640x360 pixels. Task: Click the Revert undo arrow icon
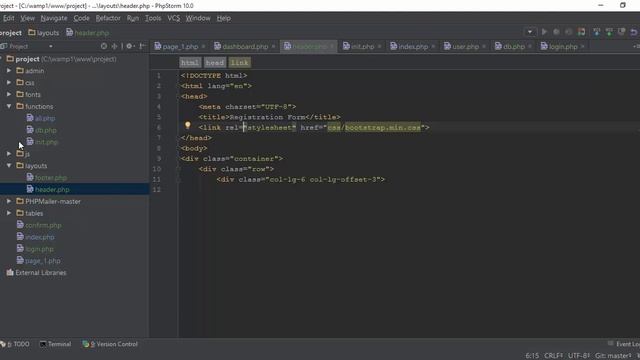pyautogui.click(x=634, y=32)
